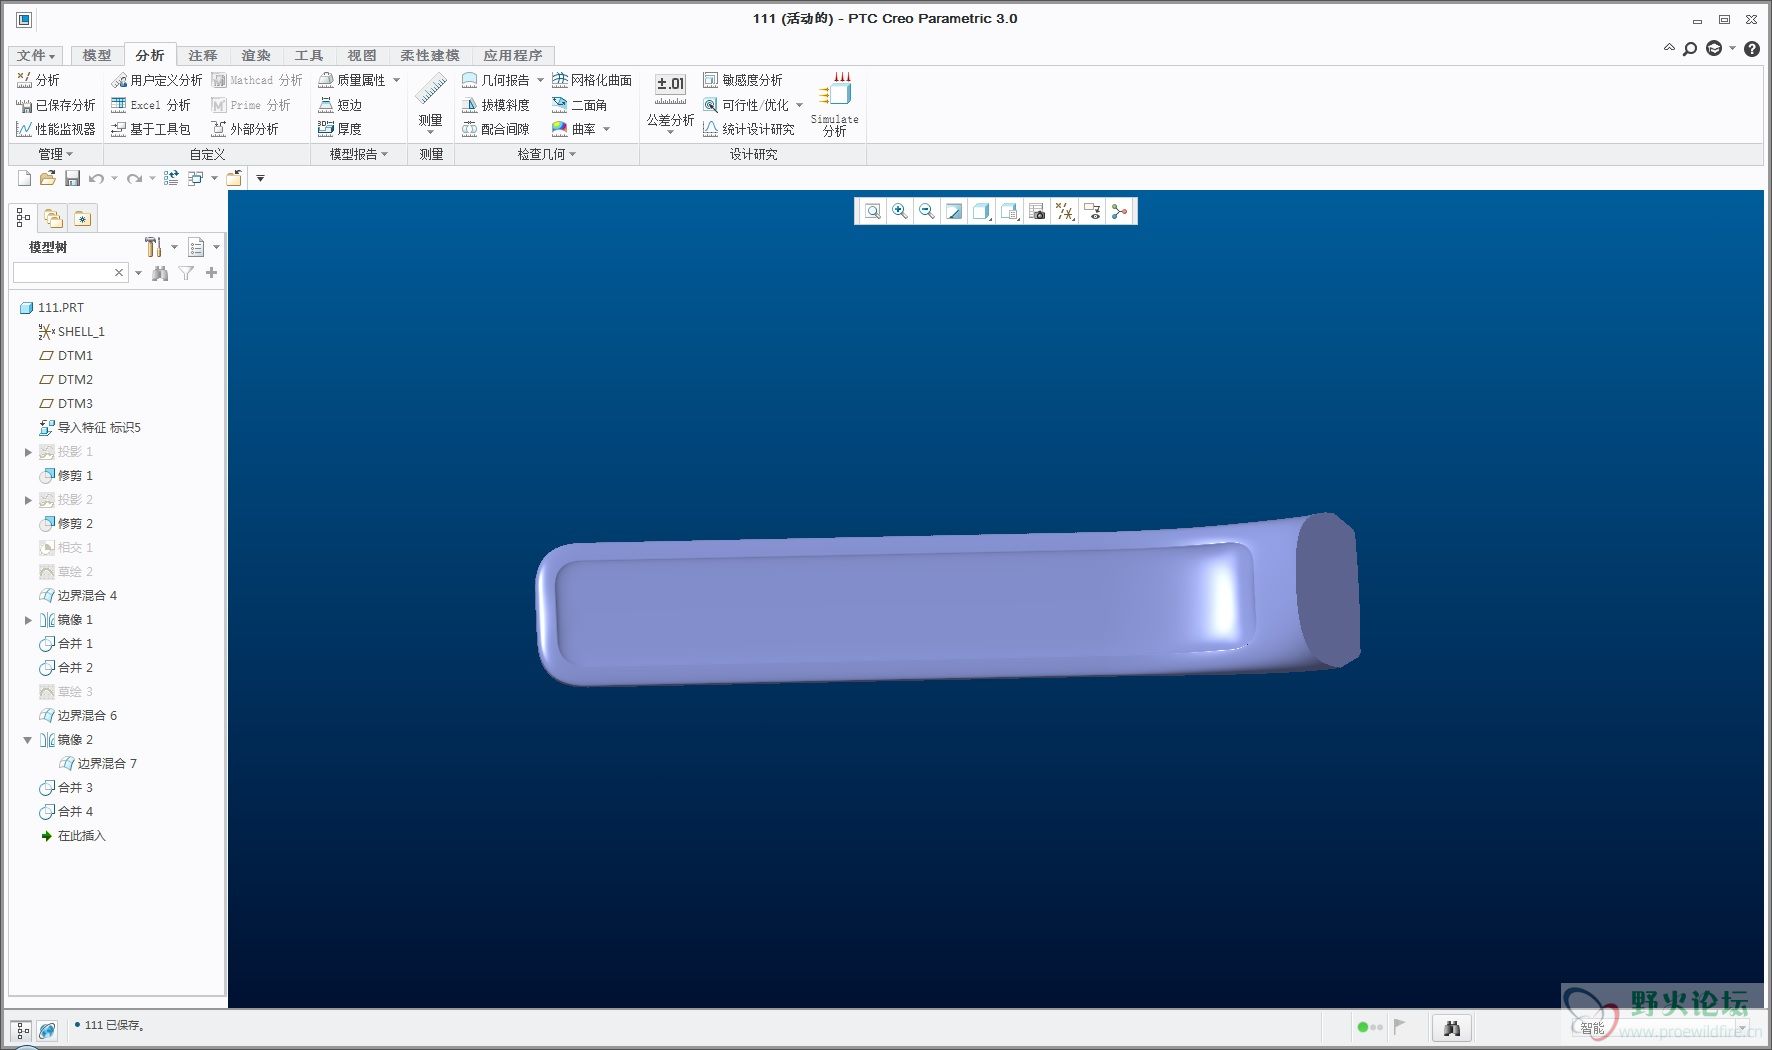The height and width of the screenshot is (1050, 1772).
Task: Click the Repaint icon in graphics toolbar
Action: 954,211
